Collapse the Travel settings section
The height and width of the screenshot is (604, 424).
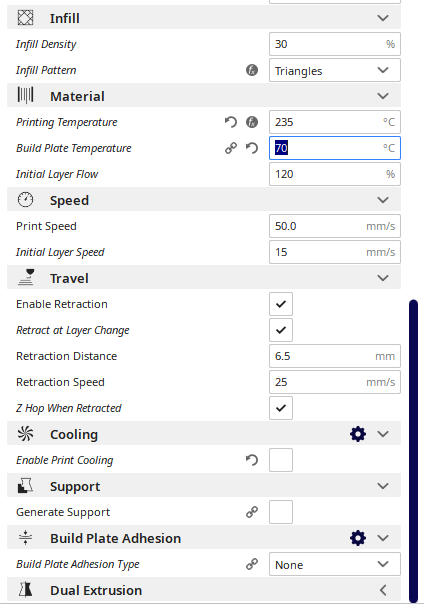tap(204, 278)
